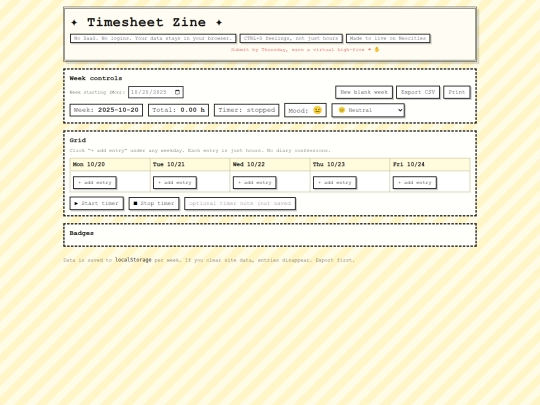Stop the timer
This screenshot has width=540, height=405.
click(154, 203)
